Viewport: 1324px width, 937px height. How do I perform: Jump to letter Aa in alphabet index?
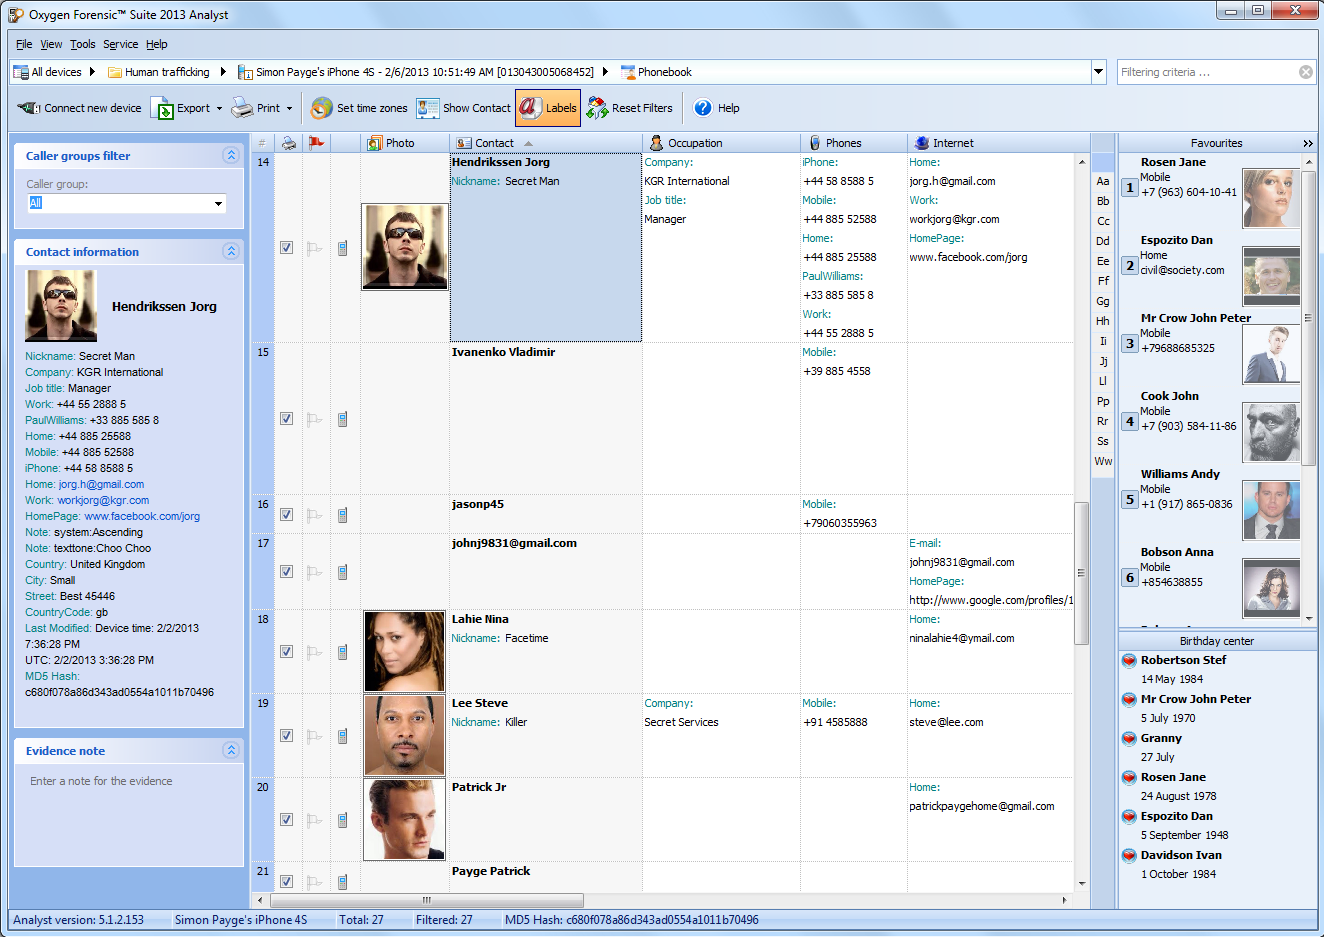[x=1103, y=181]
